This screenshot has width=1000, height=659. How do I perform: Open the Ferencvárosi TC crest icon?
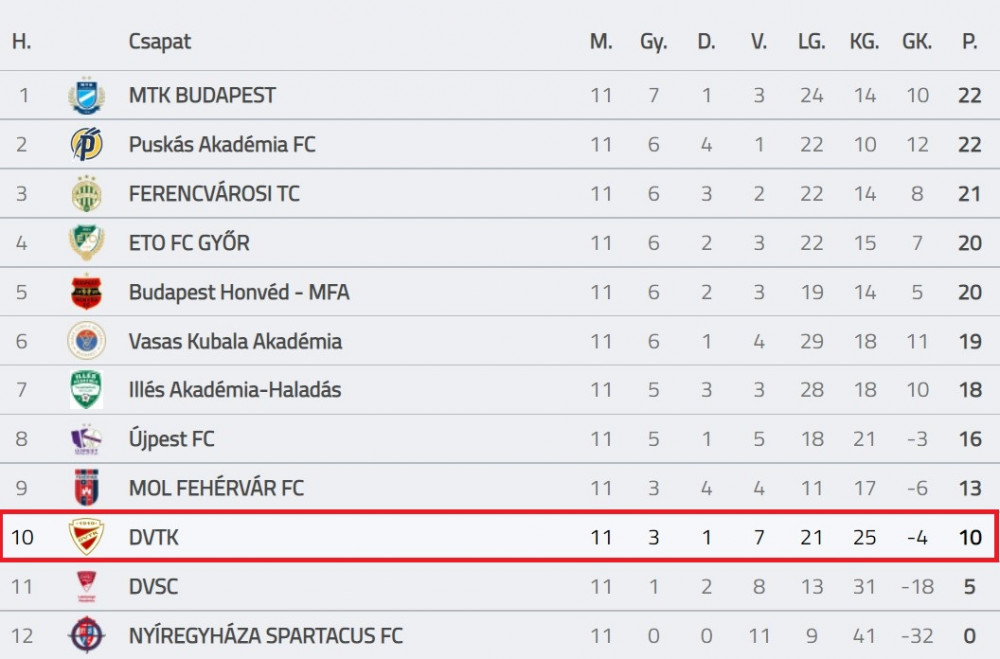point(86,194)
